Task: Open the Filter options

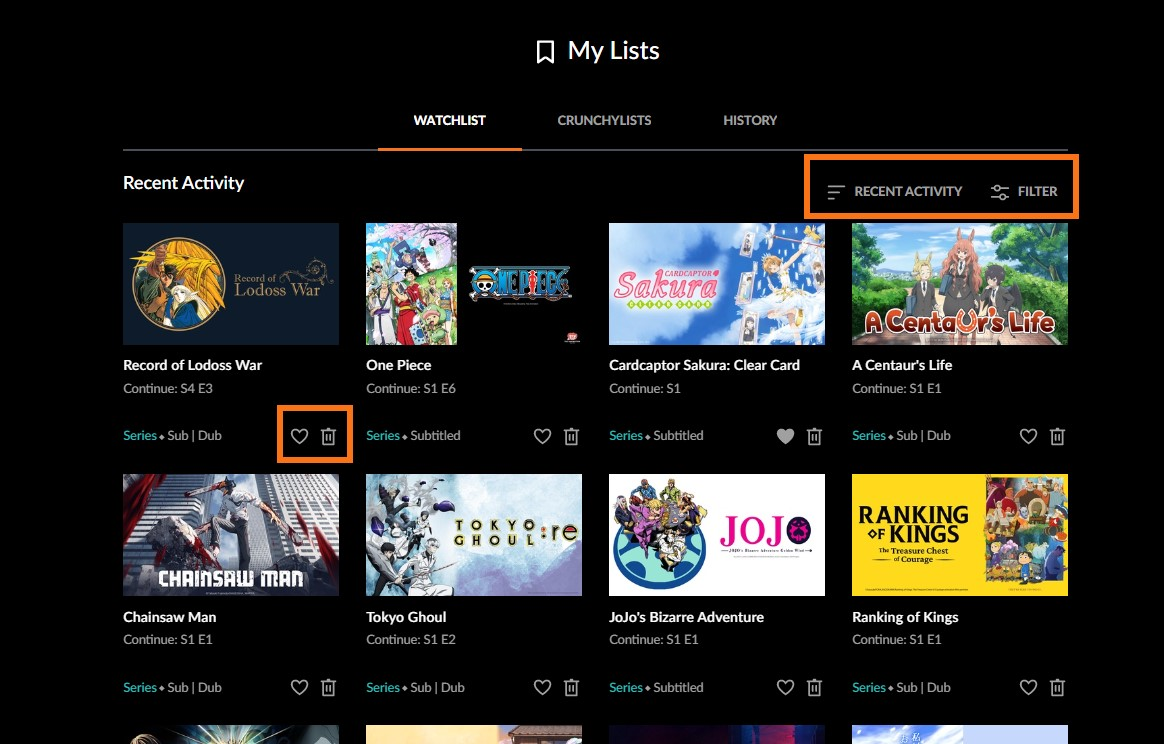Action: tap(1024, 192)
